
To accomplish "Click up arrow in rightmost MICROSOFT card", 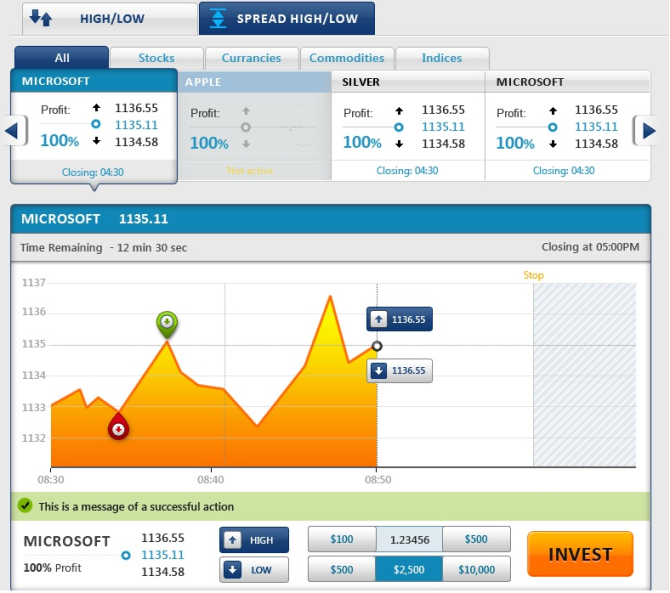I will 553,111.
